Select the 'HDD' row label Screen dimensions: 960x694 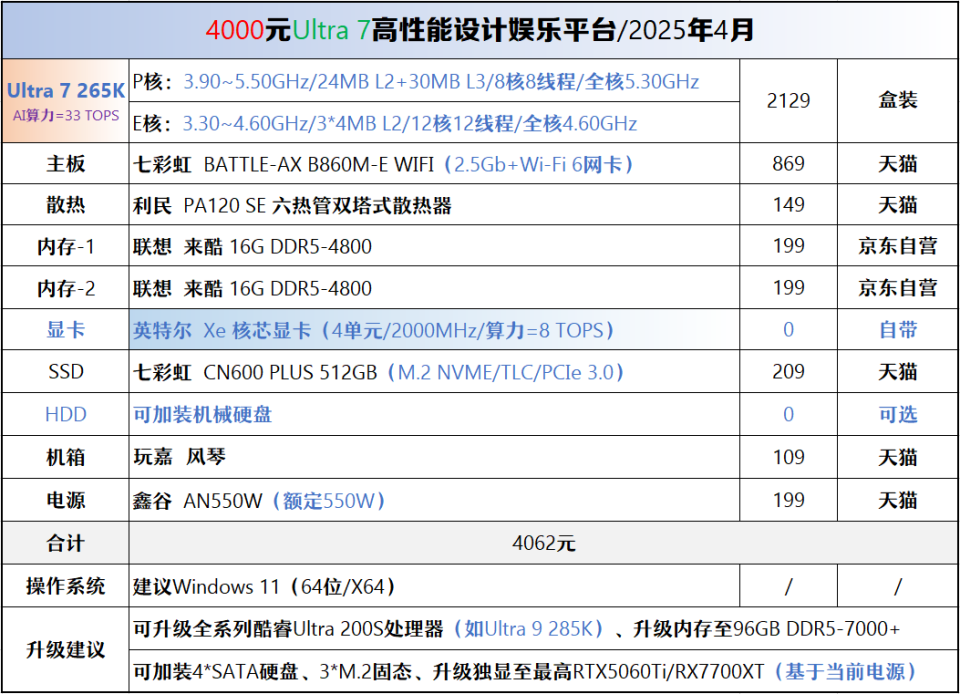pyautogui.click(x=66, y=414)
